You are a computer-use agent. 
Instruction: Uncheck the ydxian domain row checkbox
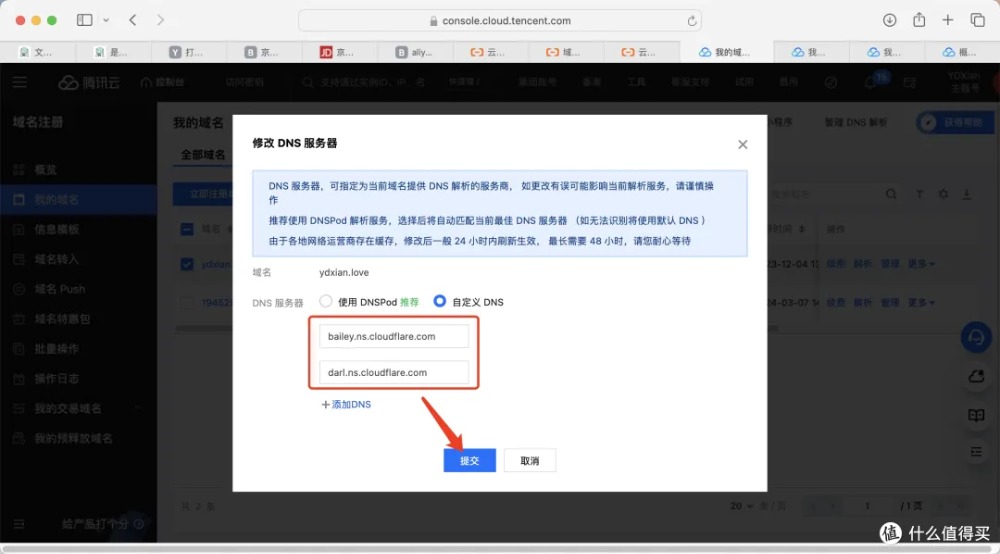tap(187, 264)
